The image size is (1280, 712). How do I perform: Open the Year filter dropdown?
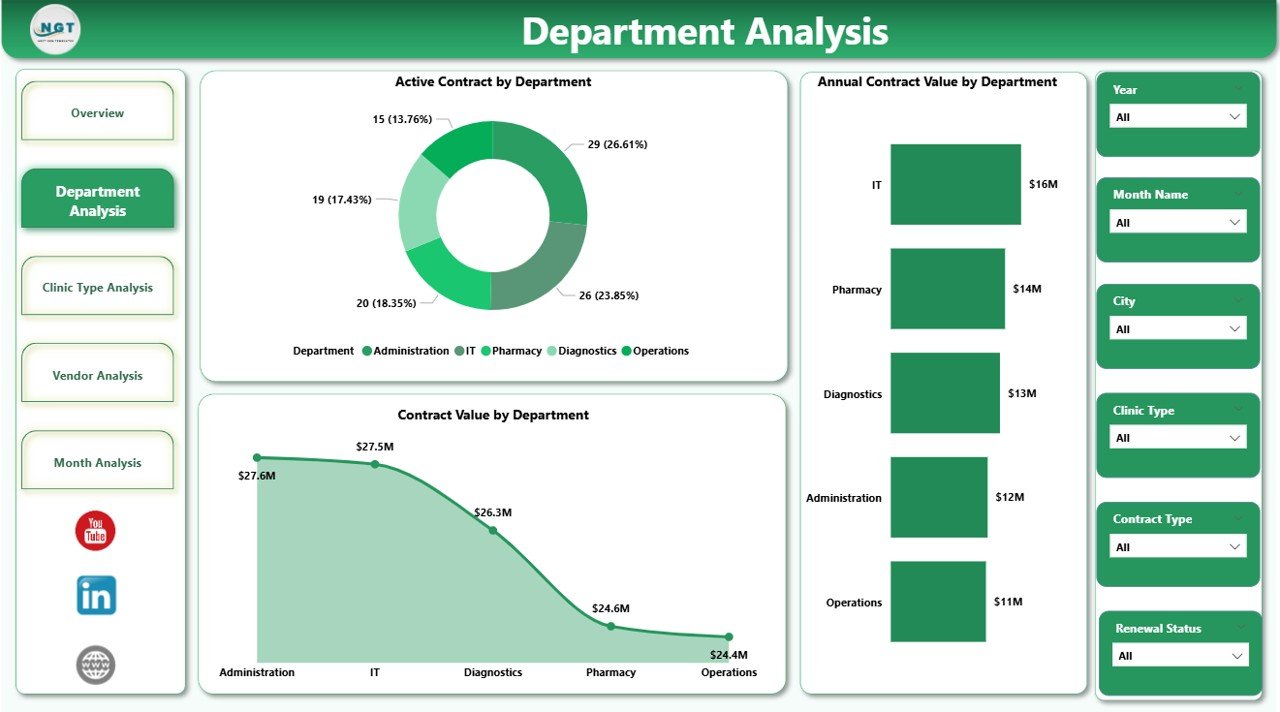coord(1178,117)
